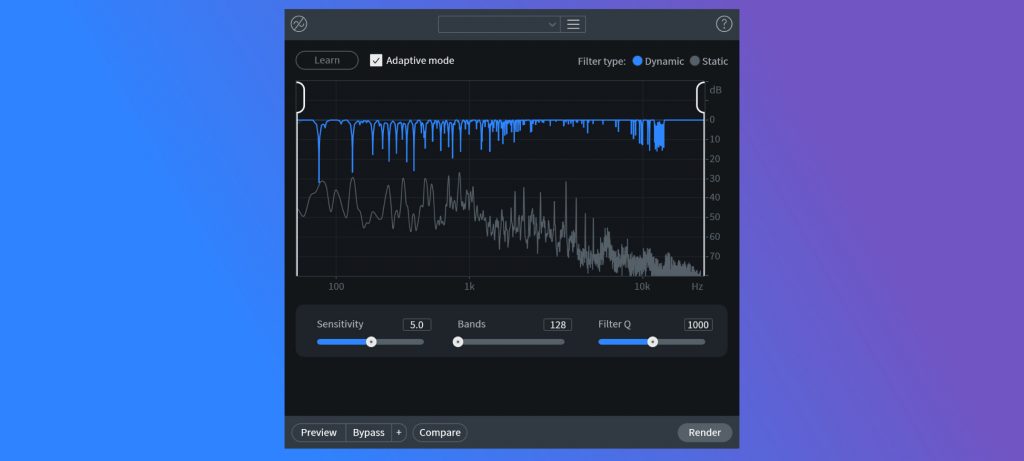Screen dimensions: 1024x461
Task: Toggle the Adaptive mode checkbox
Action: click(x=376, y=61)
